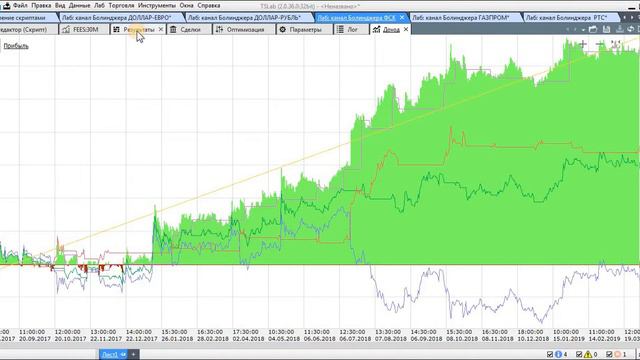
Task: Click the trash icon on Сделки tab
Action: (173, 29)
